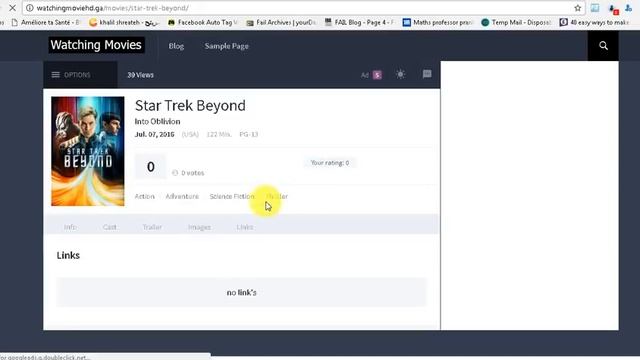
Task: Click the Into Oblivion tagline
Action: (x=158, y=122)
